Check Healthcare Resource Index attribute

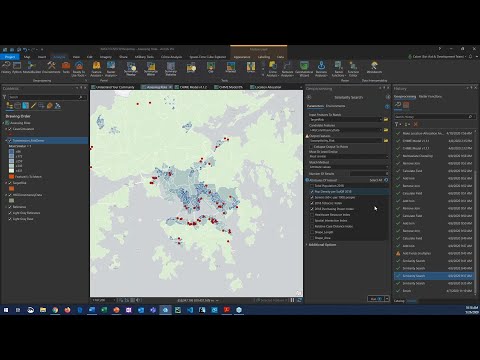tap(312, 215)
